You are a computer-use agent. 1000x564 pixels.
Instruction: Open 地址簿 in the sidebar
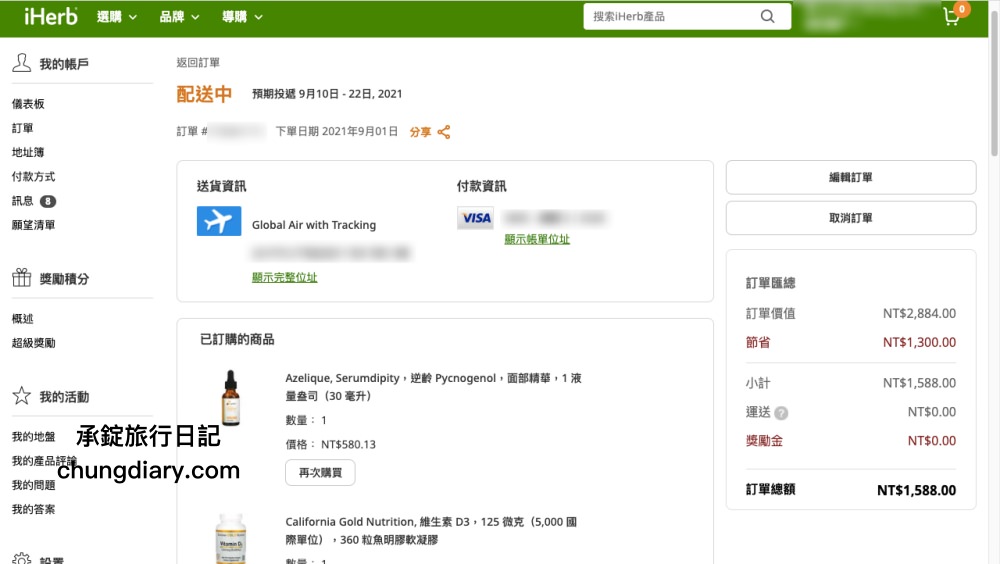[x=28, y=152]
